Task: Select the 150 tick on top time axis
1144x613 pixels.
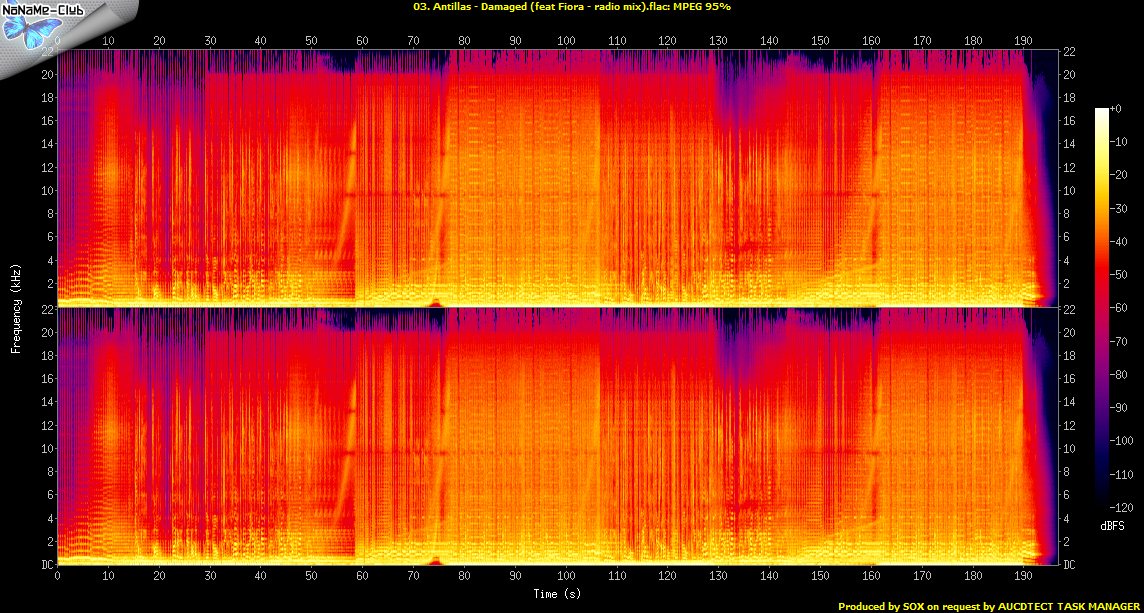Action: (x=820, y=41)
